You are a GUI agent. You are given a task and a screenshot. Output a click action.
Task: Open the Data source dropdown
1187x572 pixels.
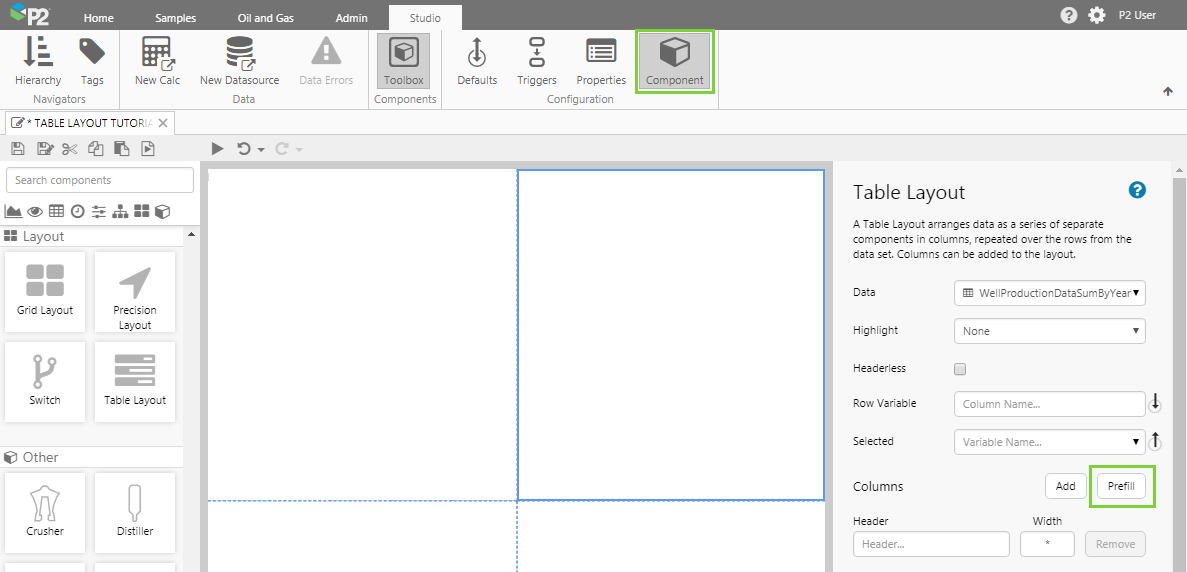(x=1049, y=293)
